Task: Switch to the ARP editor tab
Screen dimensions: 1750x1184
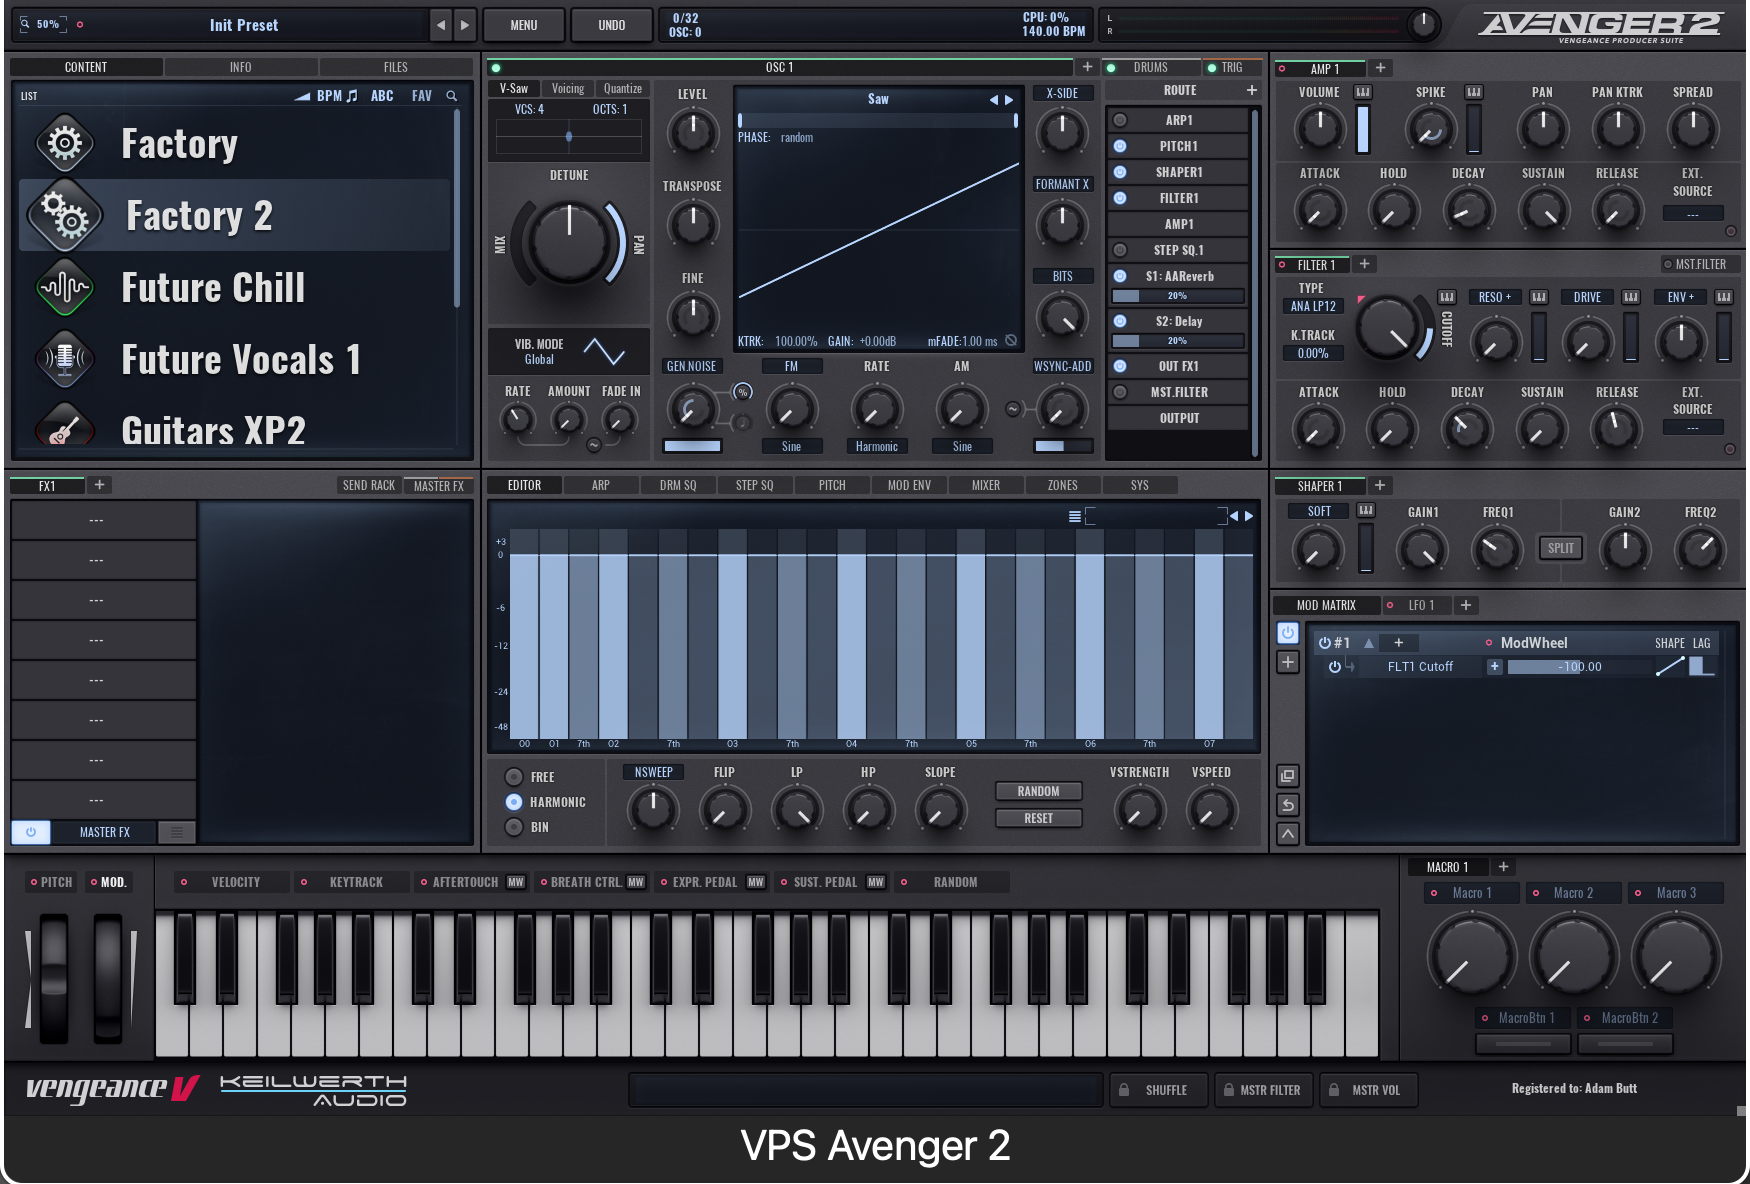Action: pyautogui.click(x=600, y=485)
